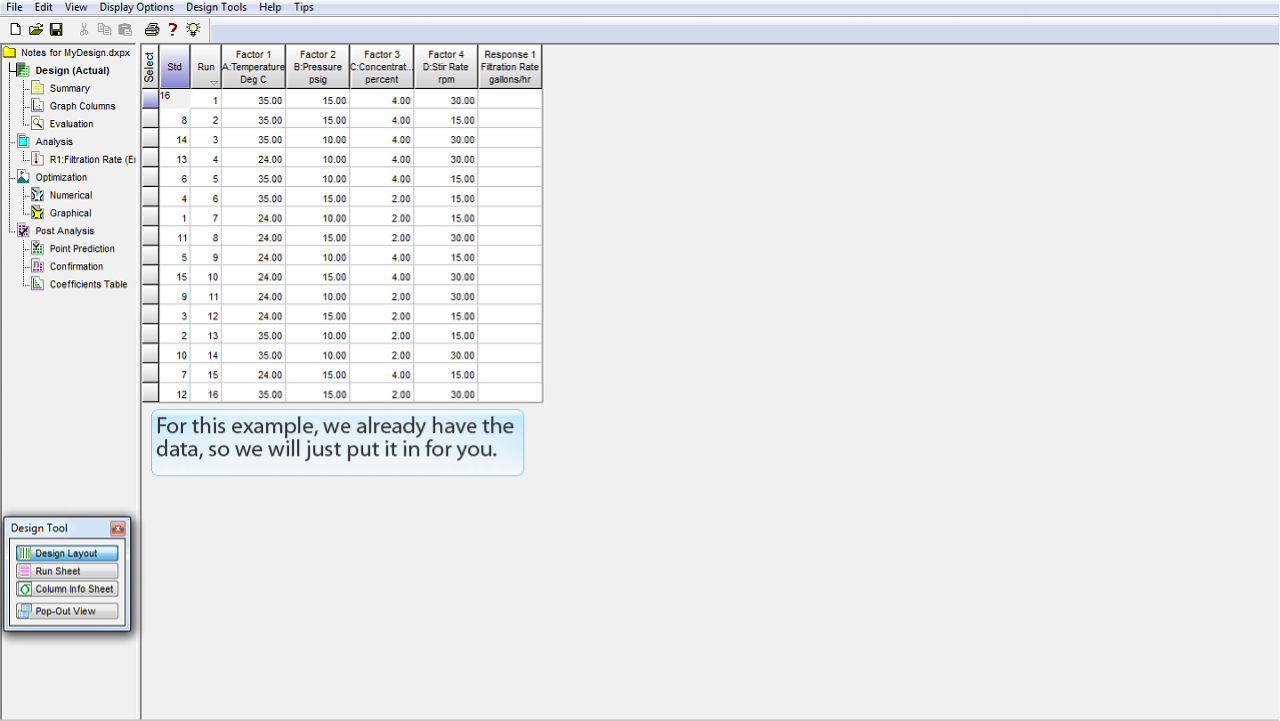This screenshot has height=721, width=1280.
Task: Click the Factor 3 C:Concentration column header
Action: 382,67
